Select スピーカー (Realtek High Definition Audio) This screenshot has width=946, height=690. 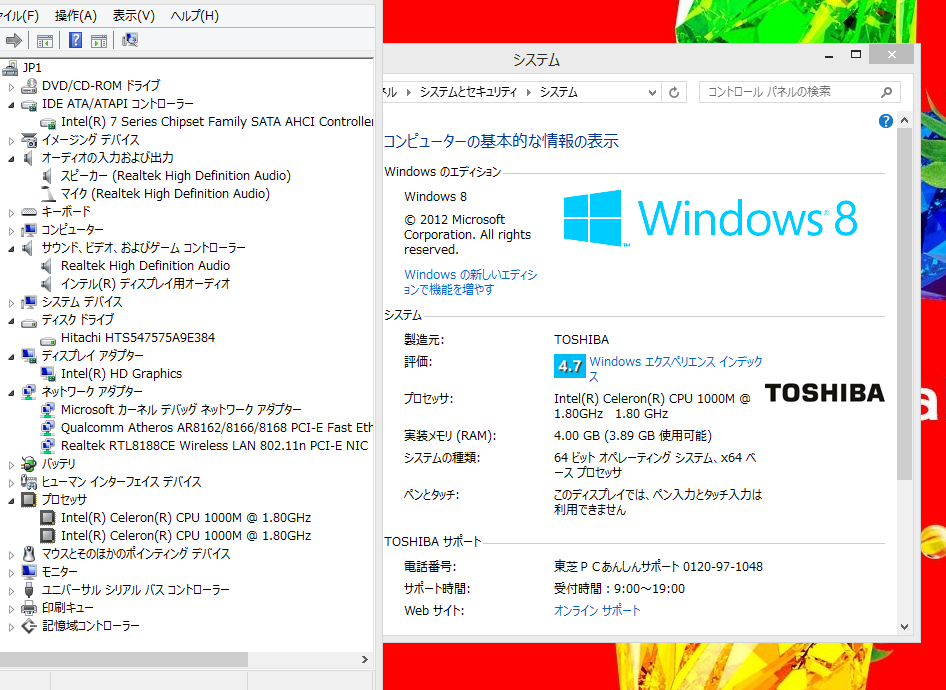(x=176, y=176)
